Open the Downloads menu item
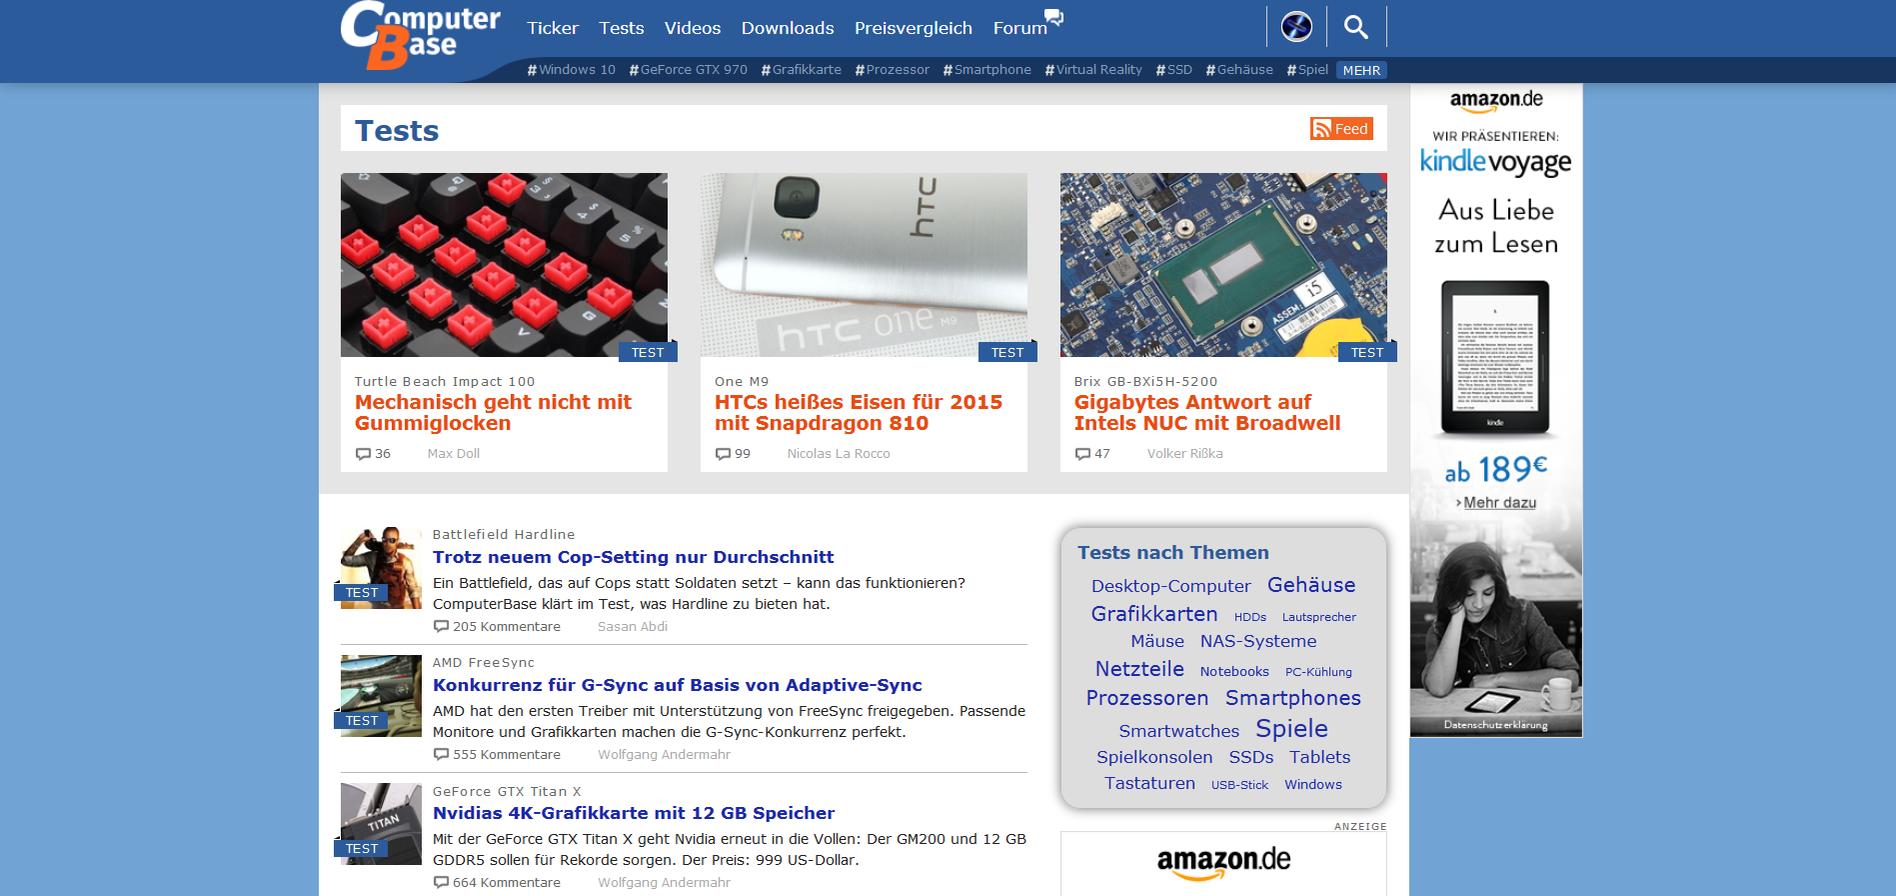This screenshot has height=896, width=1896. [x=788, y=28]
